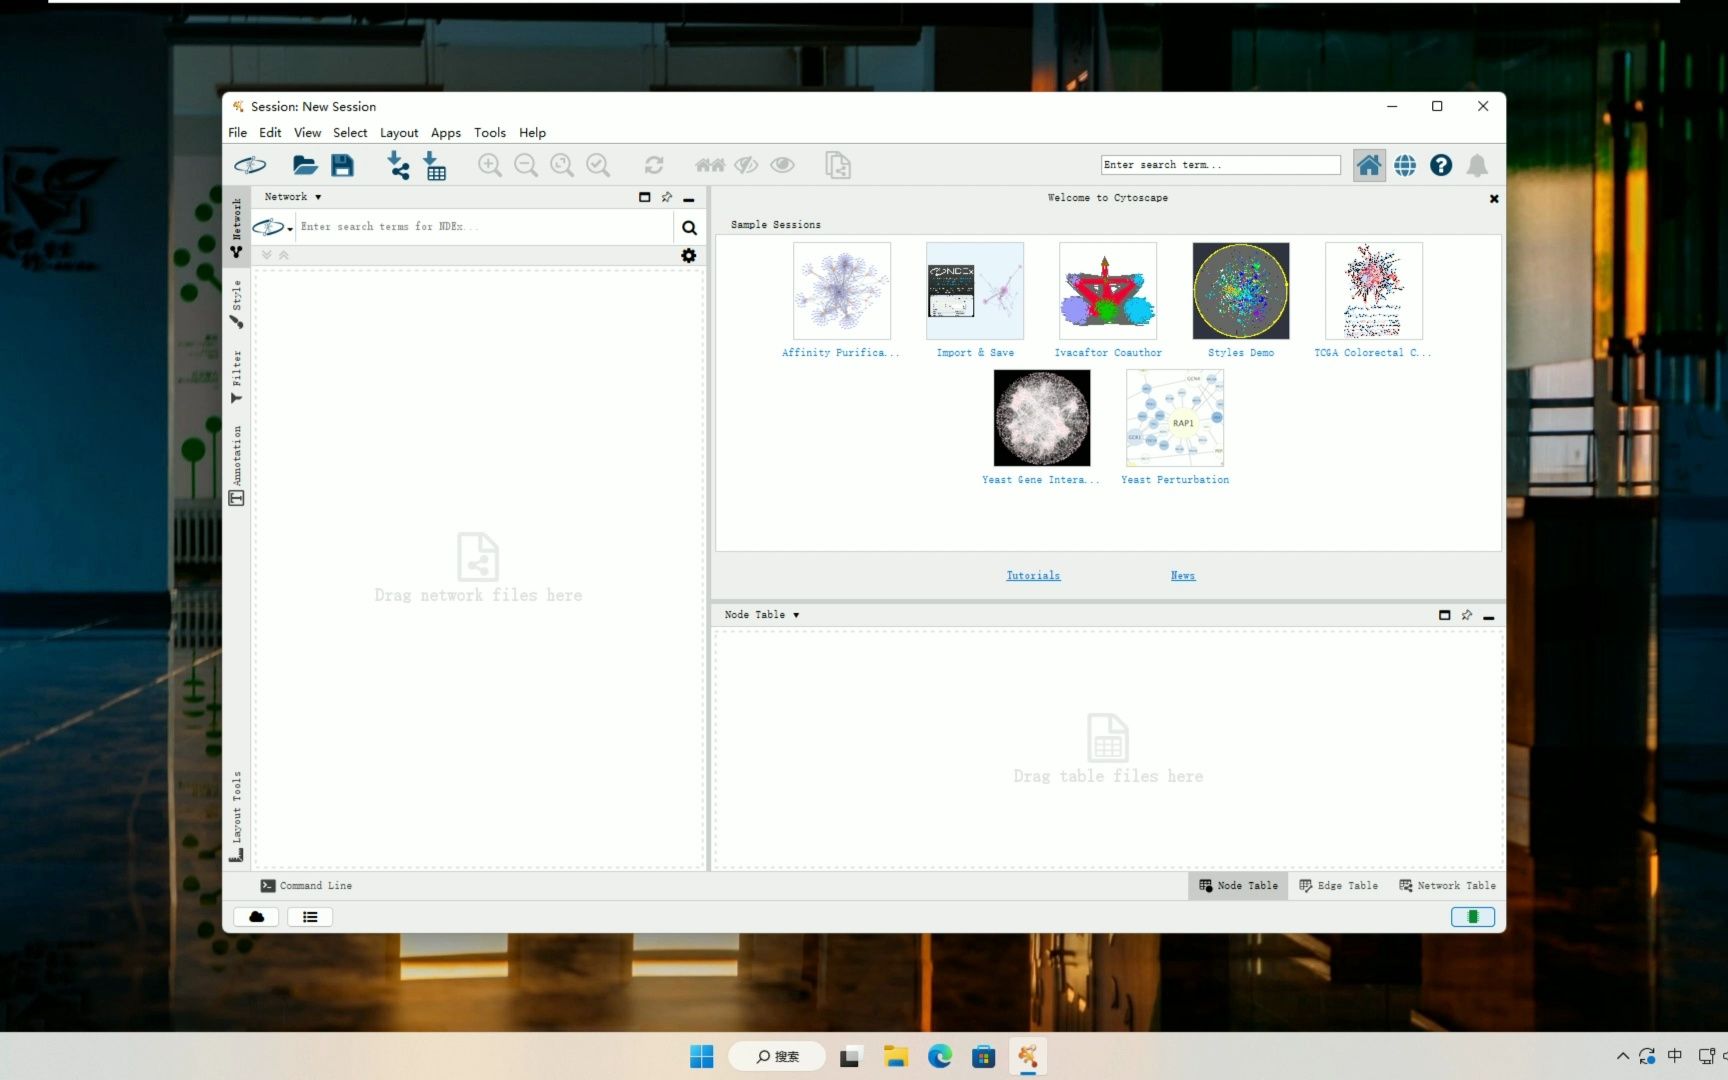Image resolution: width=1728 pixels, height=1080 pixels.
Task: Open the Help menu
Action: (532, 132)
